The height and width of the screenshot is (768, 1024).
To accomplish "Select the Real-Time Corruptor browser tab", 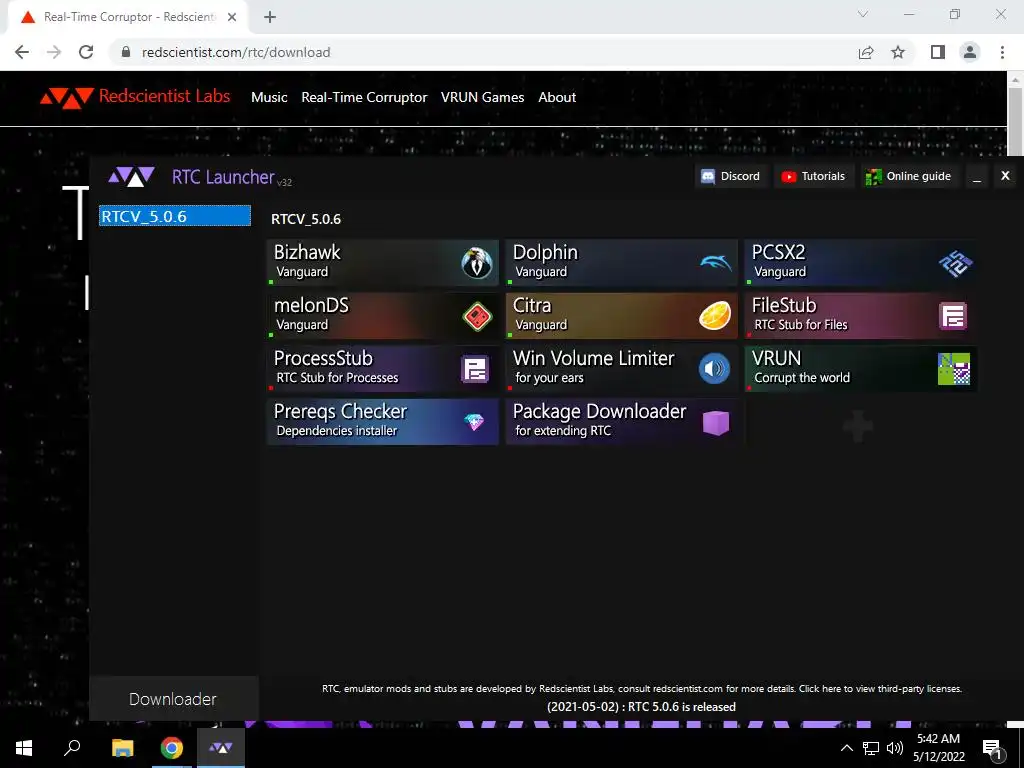I will tap(128, 17).
